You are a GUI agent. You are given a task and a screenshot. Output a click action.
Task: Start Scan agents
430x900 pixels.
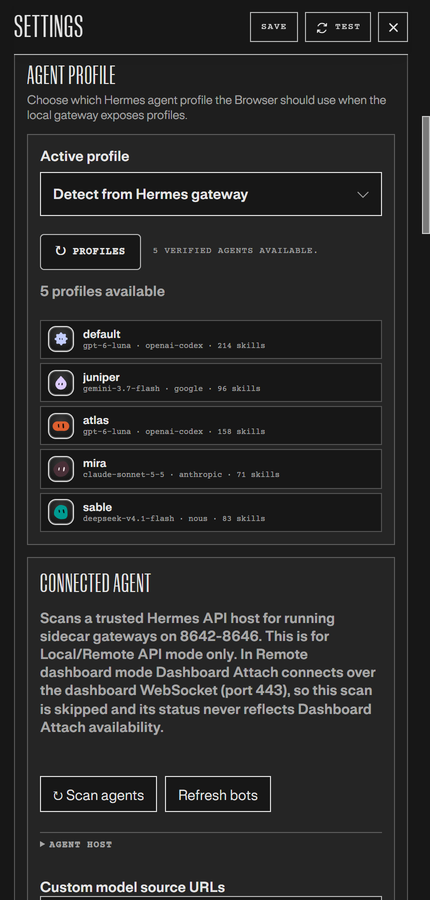pyautogui.click(x=98, y=794)
